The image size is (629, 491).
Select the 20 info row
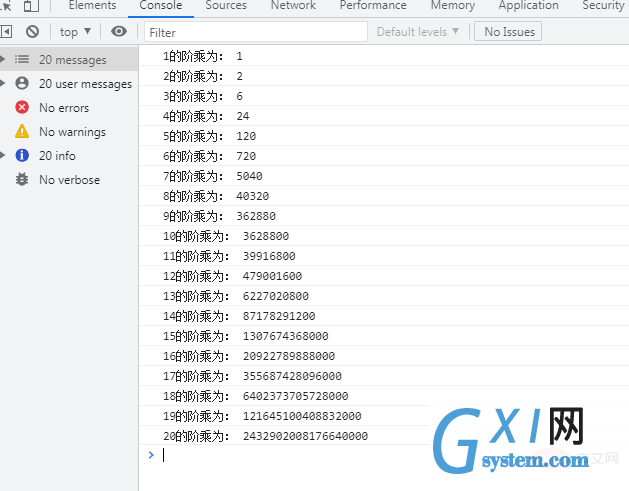pyautogui.click(x=69, y=155)
